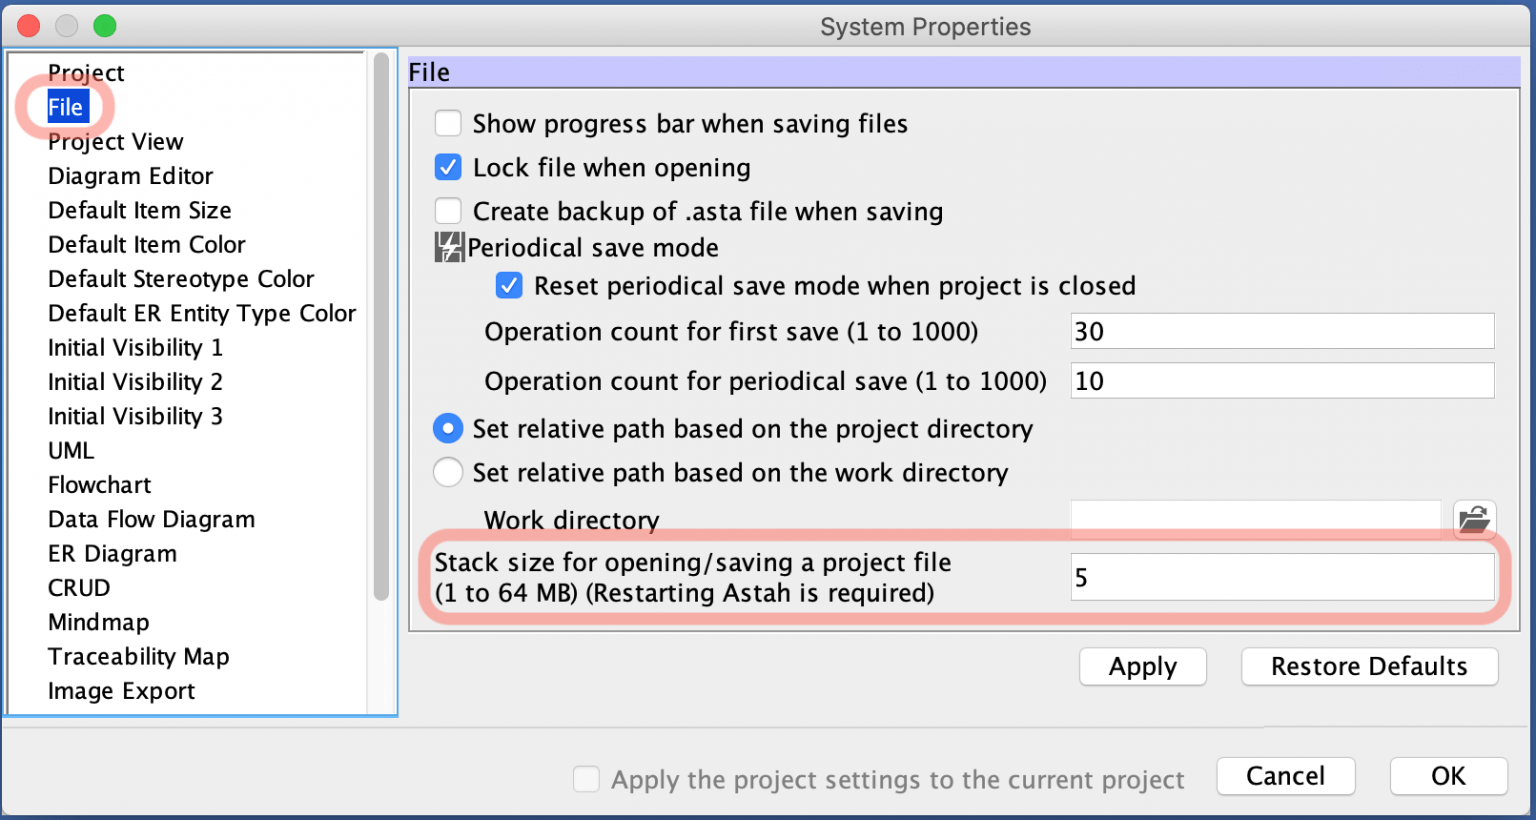The width and height of the screenshot is (1536, 820).
Task: Click the Periodical save mode icon
Action: 448,247
